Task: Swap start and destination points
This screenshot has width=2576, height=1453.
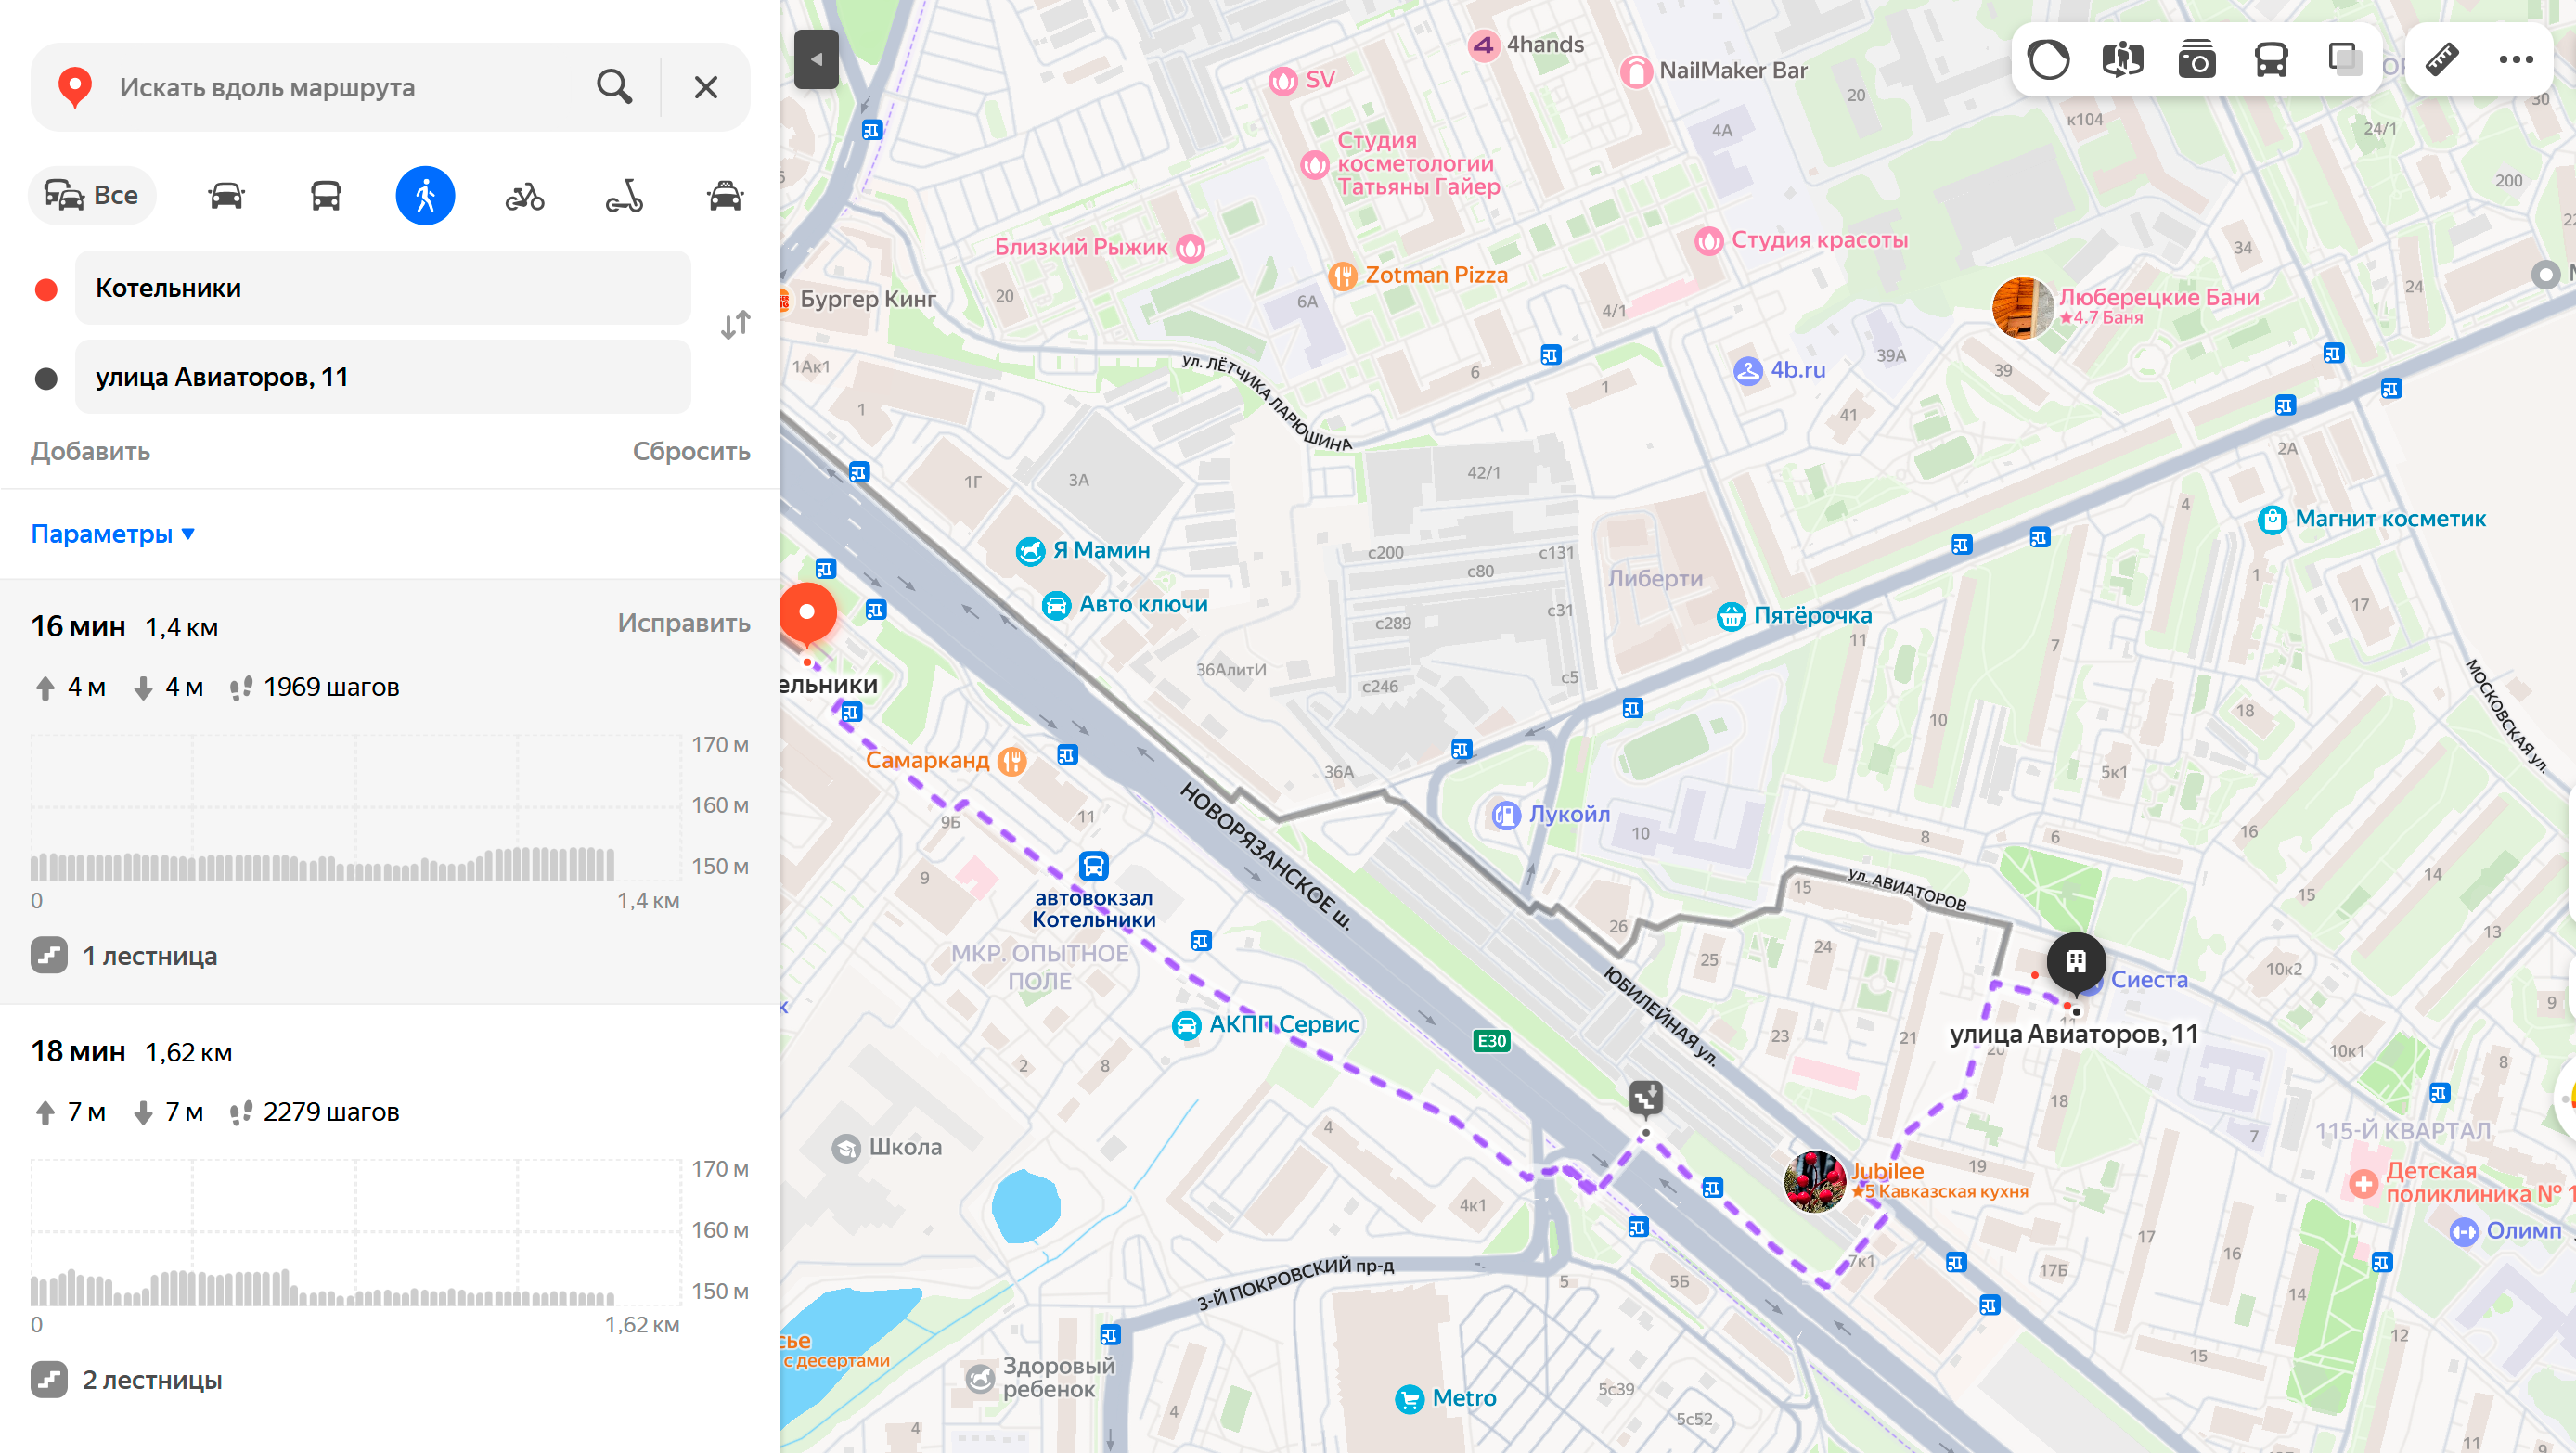Action: click(x=735, y=325)
